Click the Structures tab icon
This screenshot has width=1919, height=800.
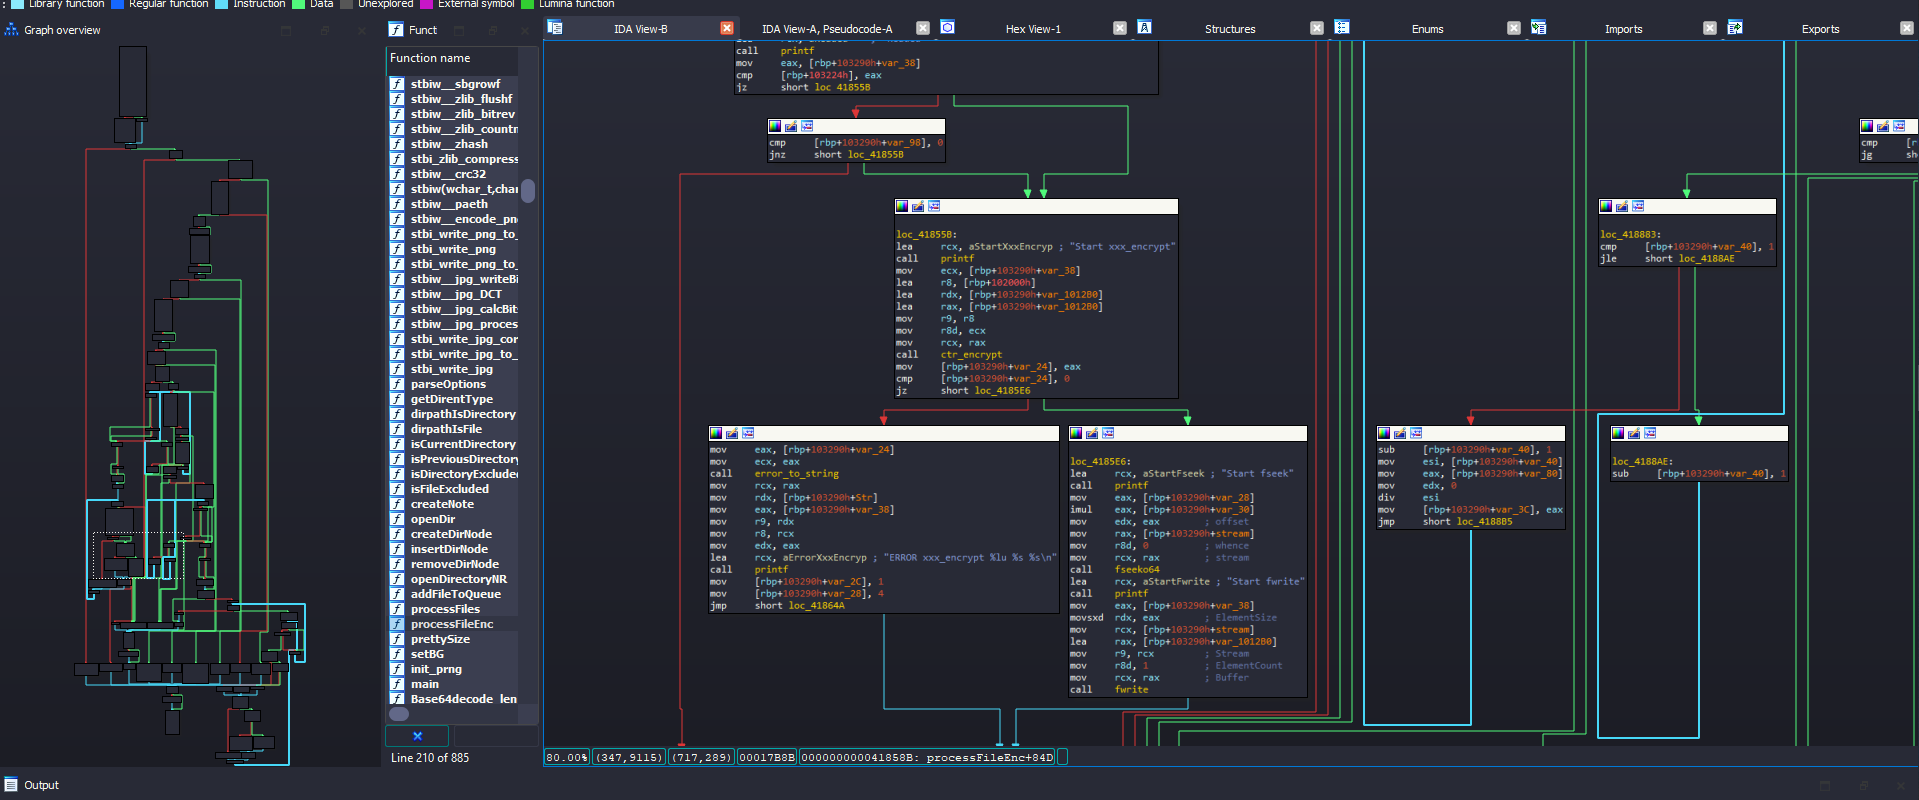[x=1144, y=28]
